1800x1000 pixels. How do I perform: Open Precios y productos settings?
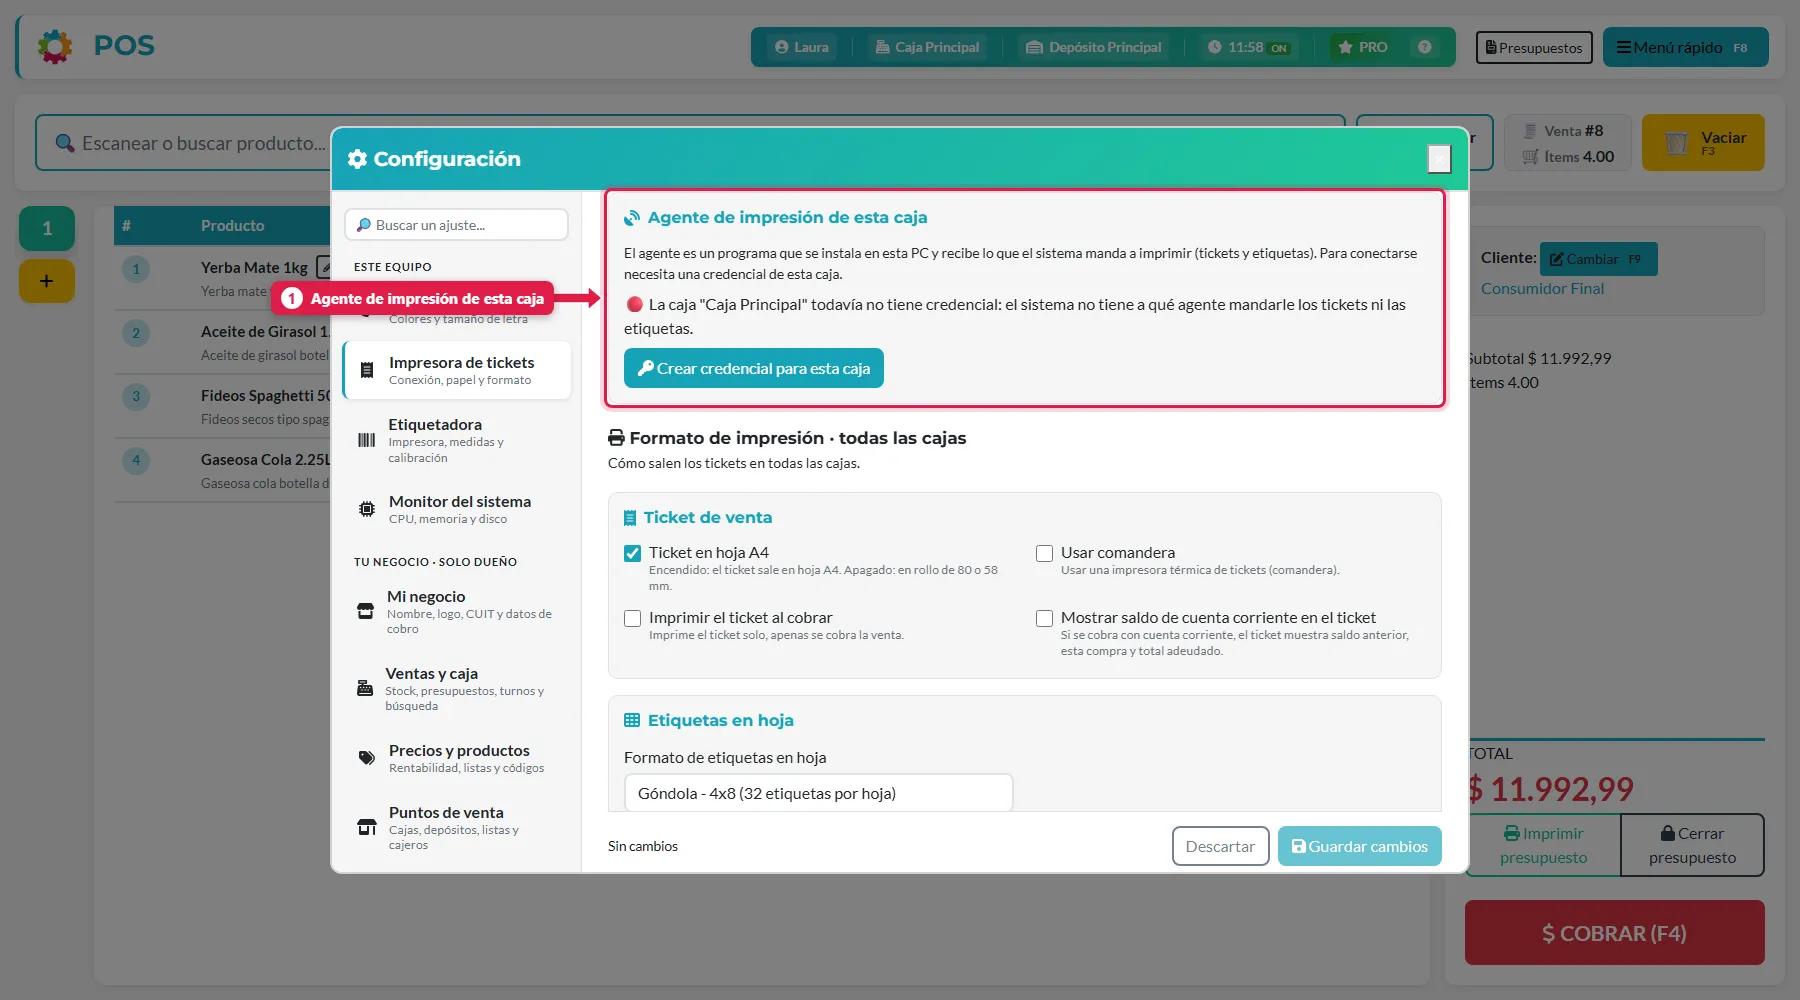(x=457, y=758)
